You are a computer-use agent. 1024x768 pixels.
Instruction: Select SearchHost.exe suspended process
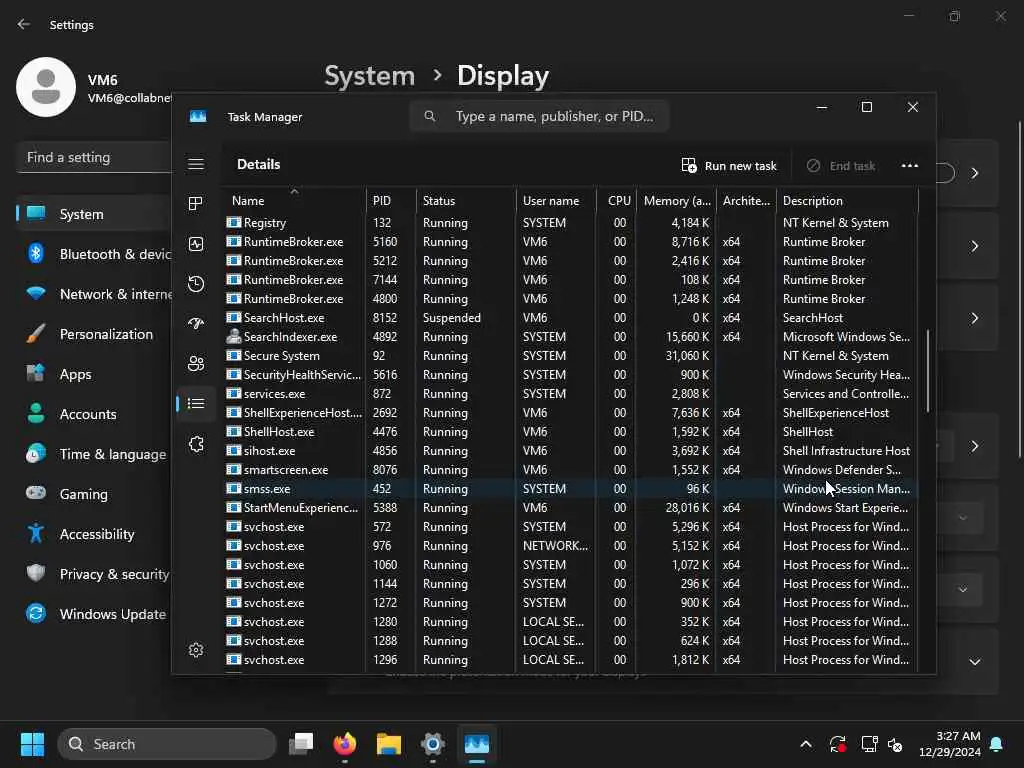pyautogui.click(x=571, y=317)
